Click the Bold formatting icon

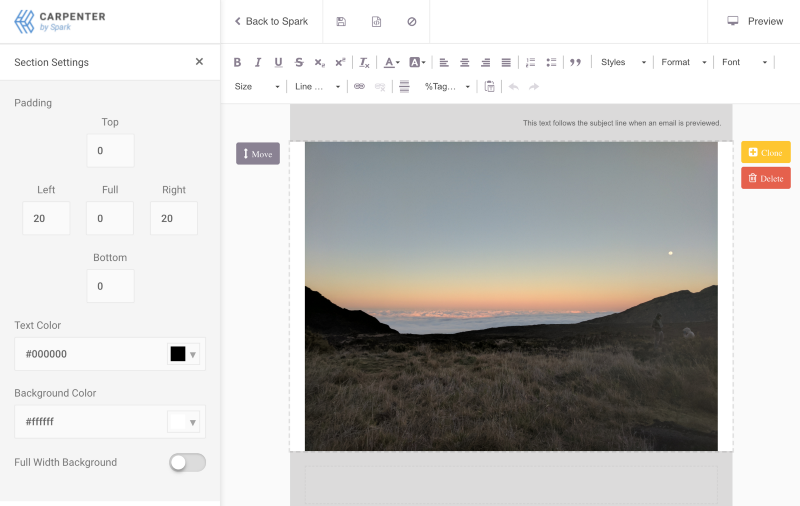click(237, 62)
